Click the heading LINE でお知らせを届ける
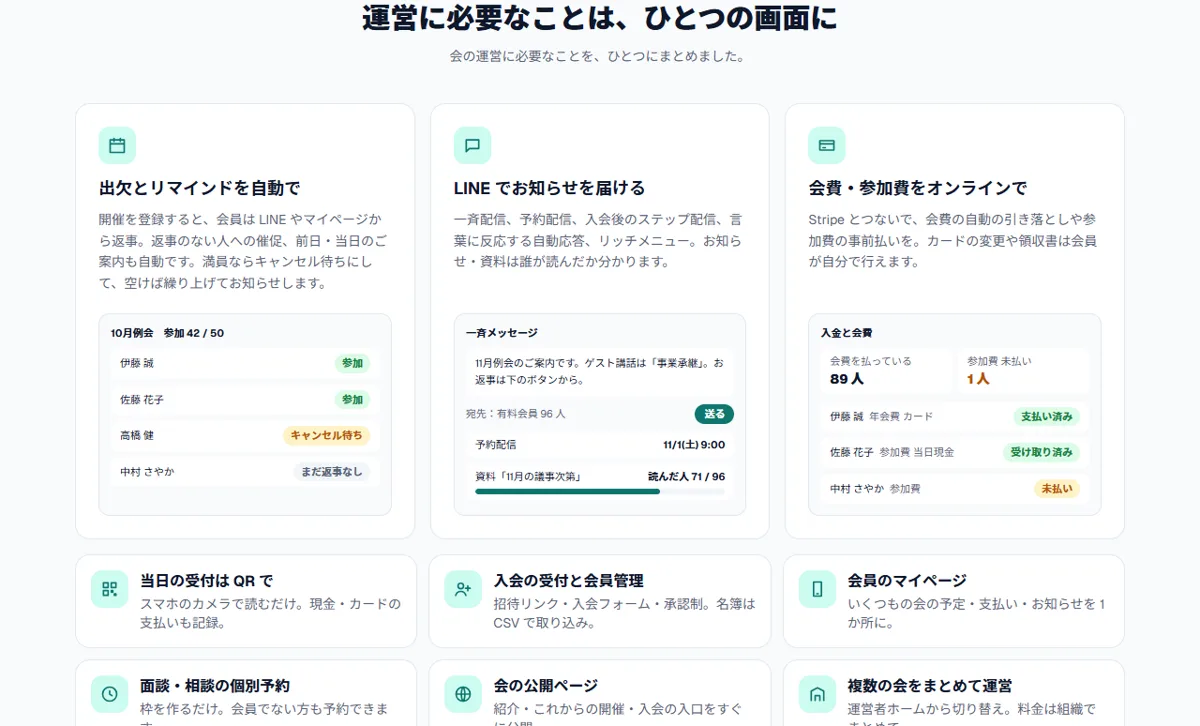The width and height of the screenshot is (1200, 726). tap(550, 188)
